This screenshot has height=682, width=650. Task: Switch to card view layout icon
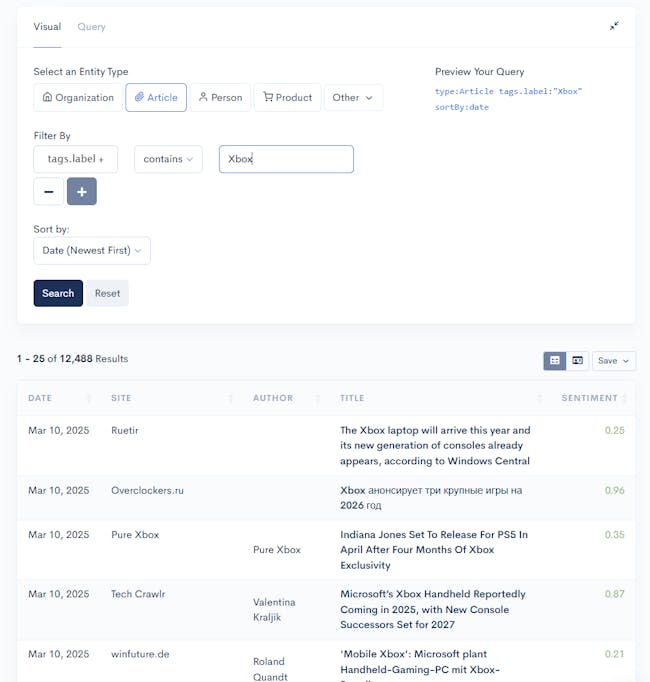point(577,360)
